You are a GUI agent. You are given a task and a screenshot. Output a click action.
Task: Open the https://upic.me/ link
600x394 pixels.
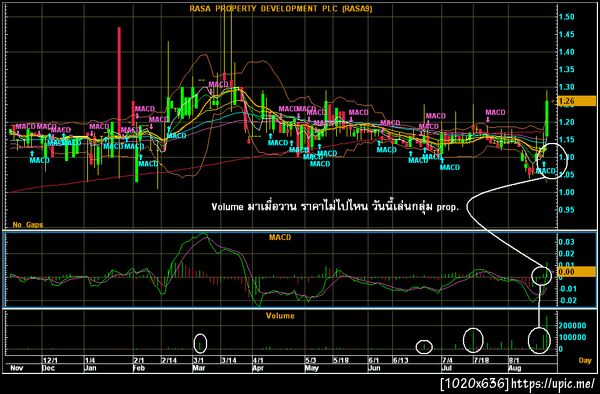coord(553,383)
